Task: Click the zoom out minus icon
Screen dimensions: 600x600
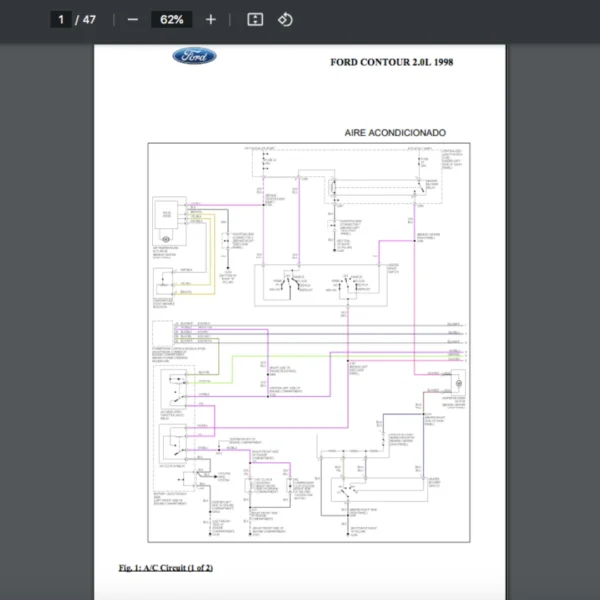Action: (x=132, y=19)
